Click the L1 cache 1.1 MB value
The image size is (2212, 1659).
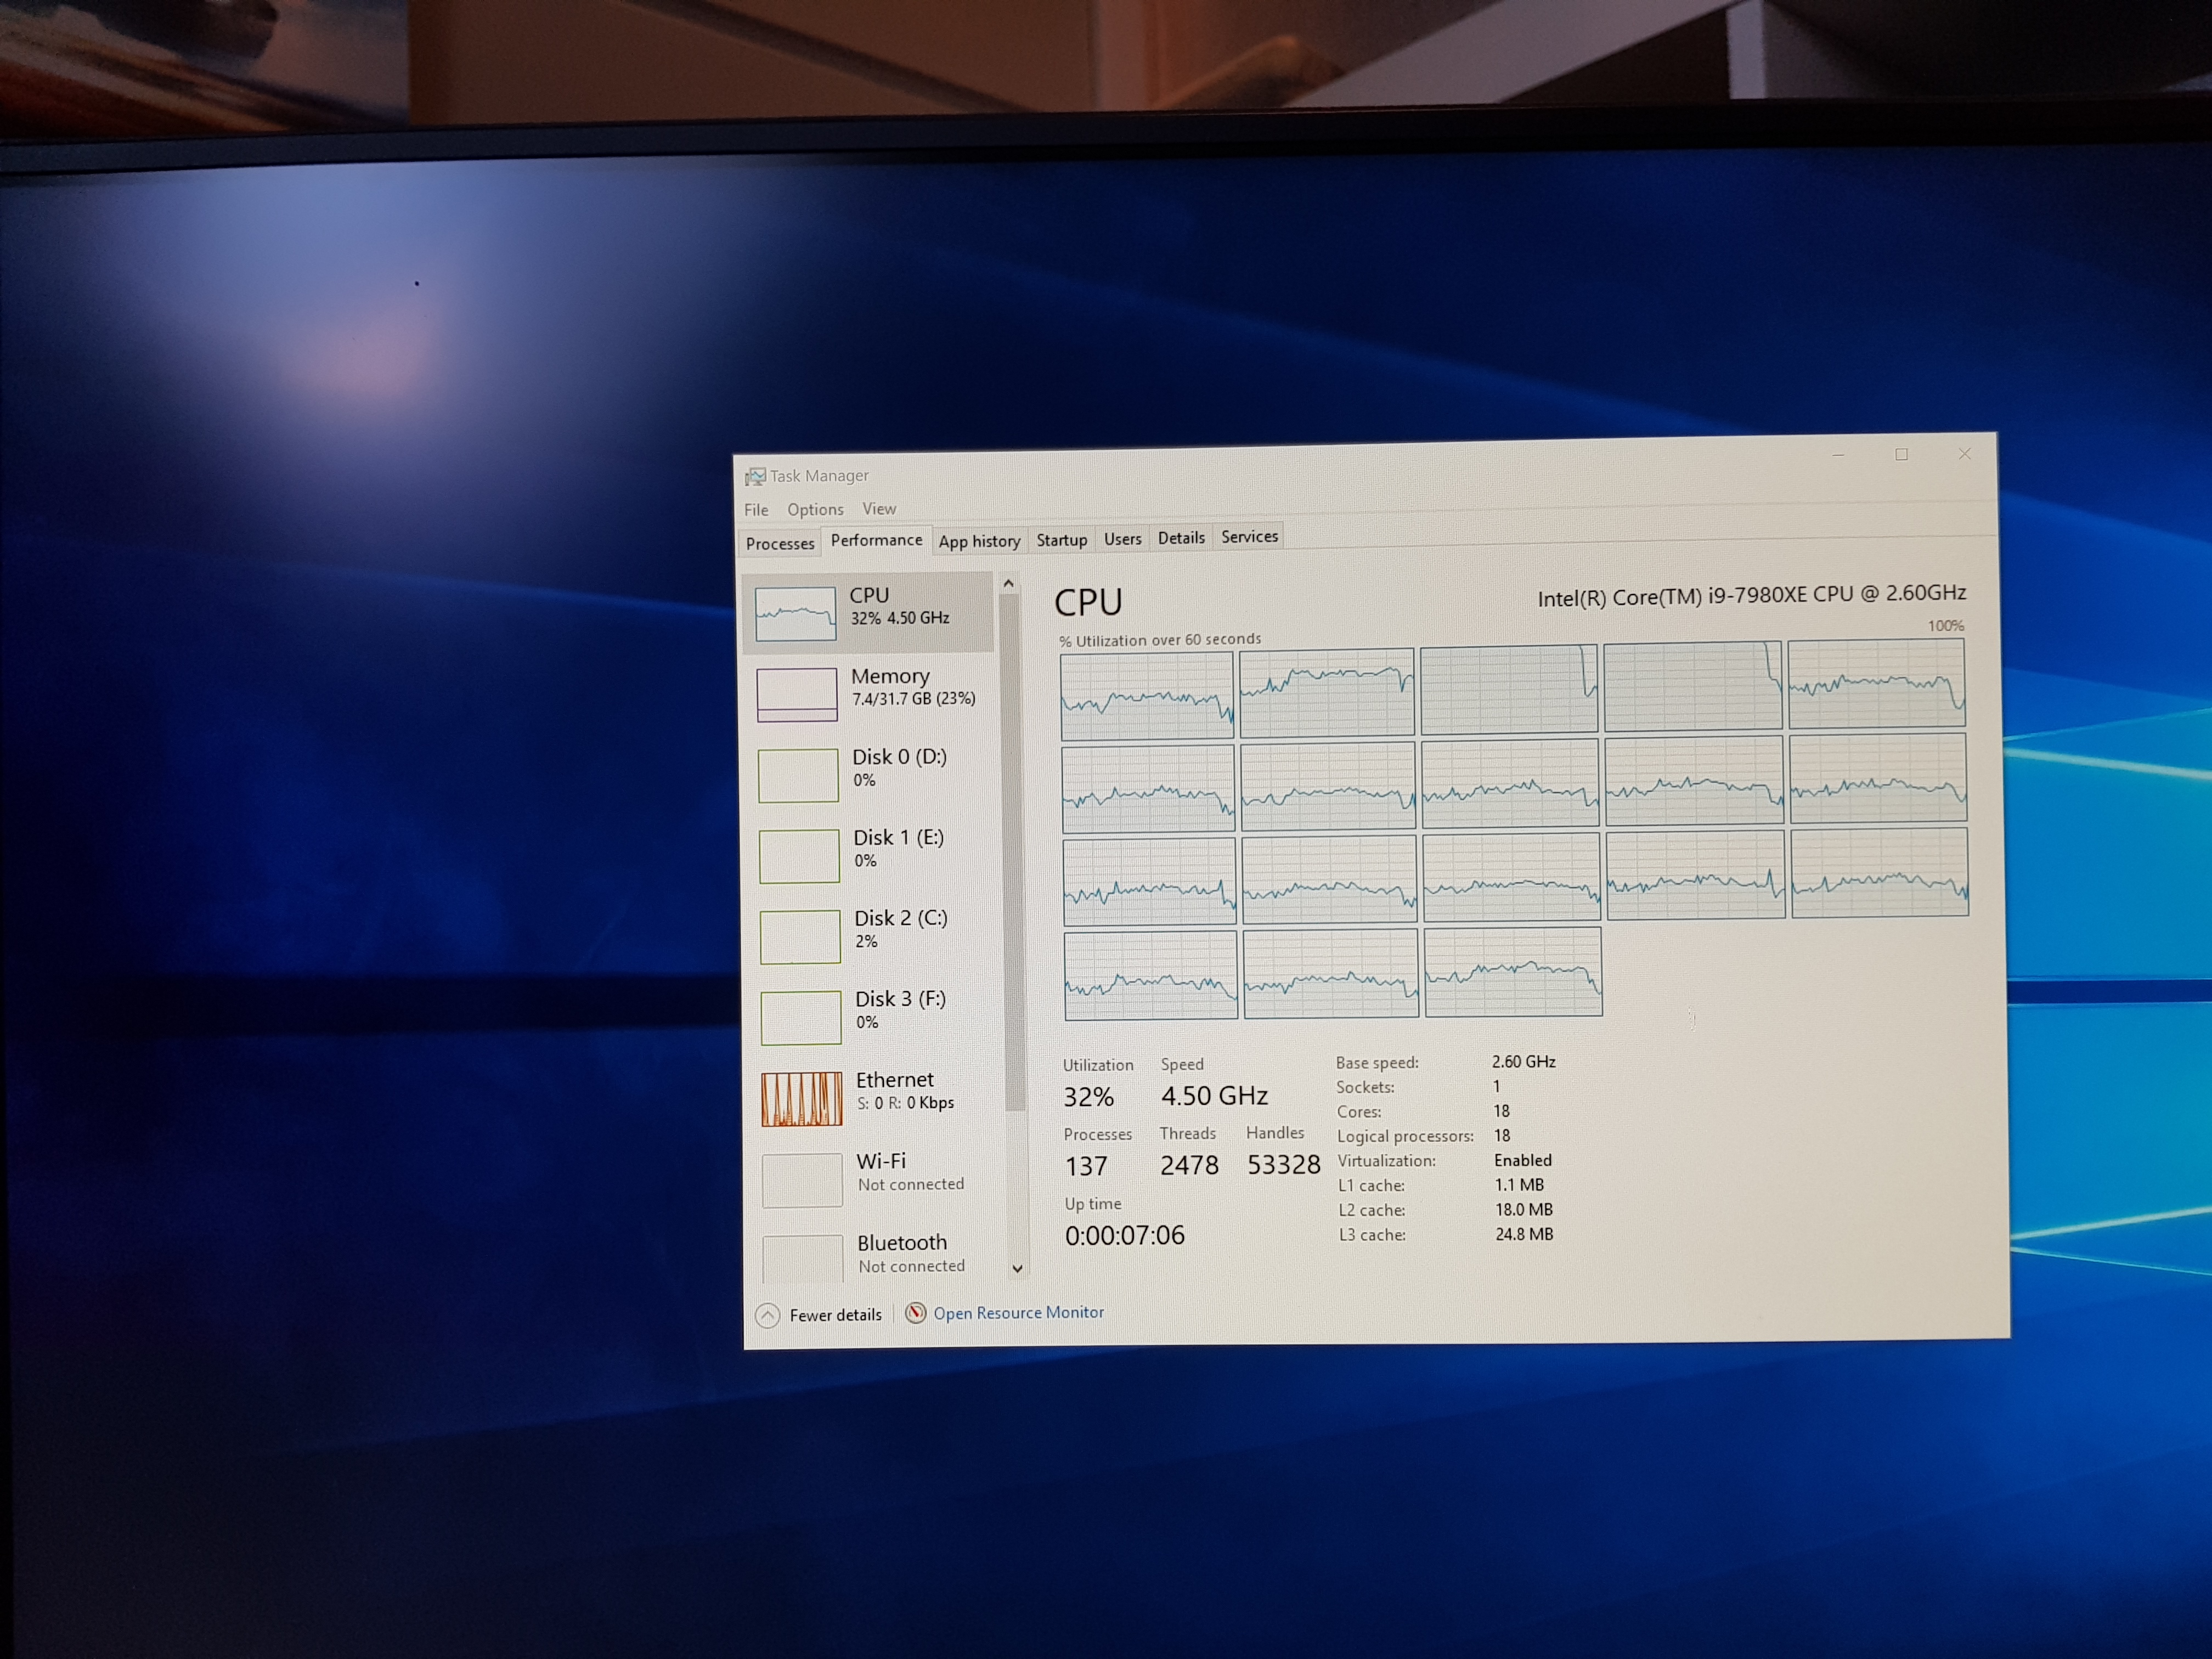click(x=1519, y=1185)
